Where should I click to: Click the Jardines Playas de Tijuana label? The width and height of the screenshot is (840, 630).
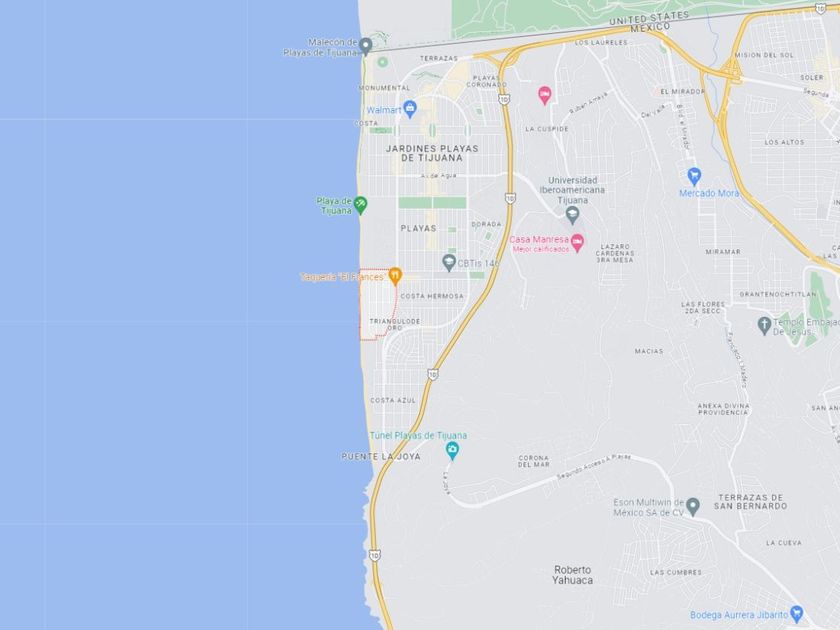tap(432, 153)
